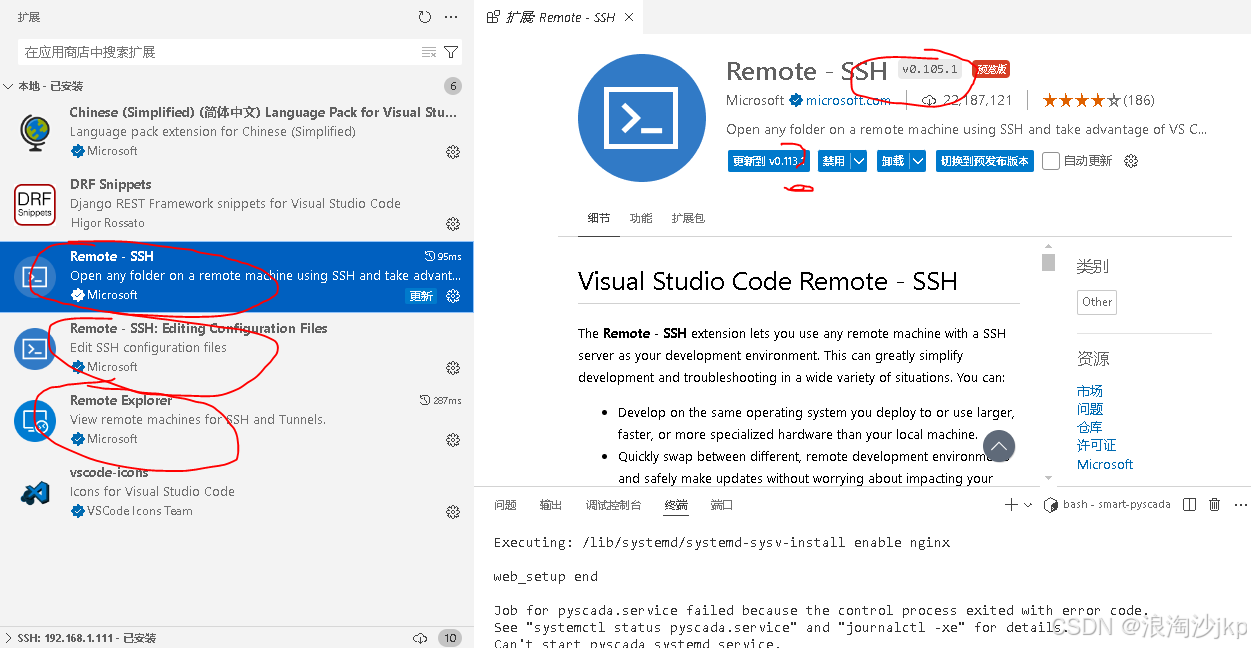Image resolution: width=1251 pixels, height=648 pixels.
Task: Click the 禁用 button
Action: [x=834, y=161]
